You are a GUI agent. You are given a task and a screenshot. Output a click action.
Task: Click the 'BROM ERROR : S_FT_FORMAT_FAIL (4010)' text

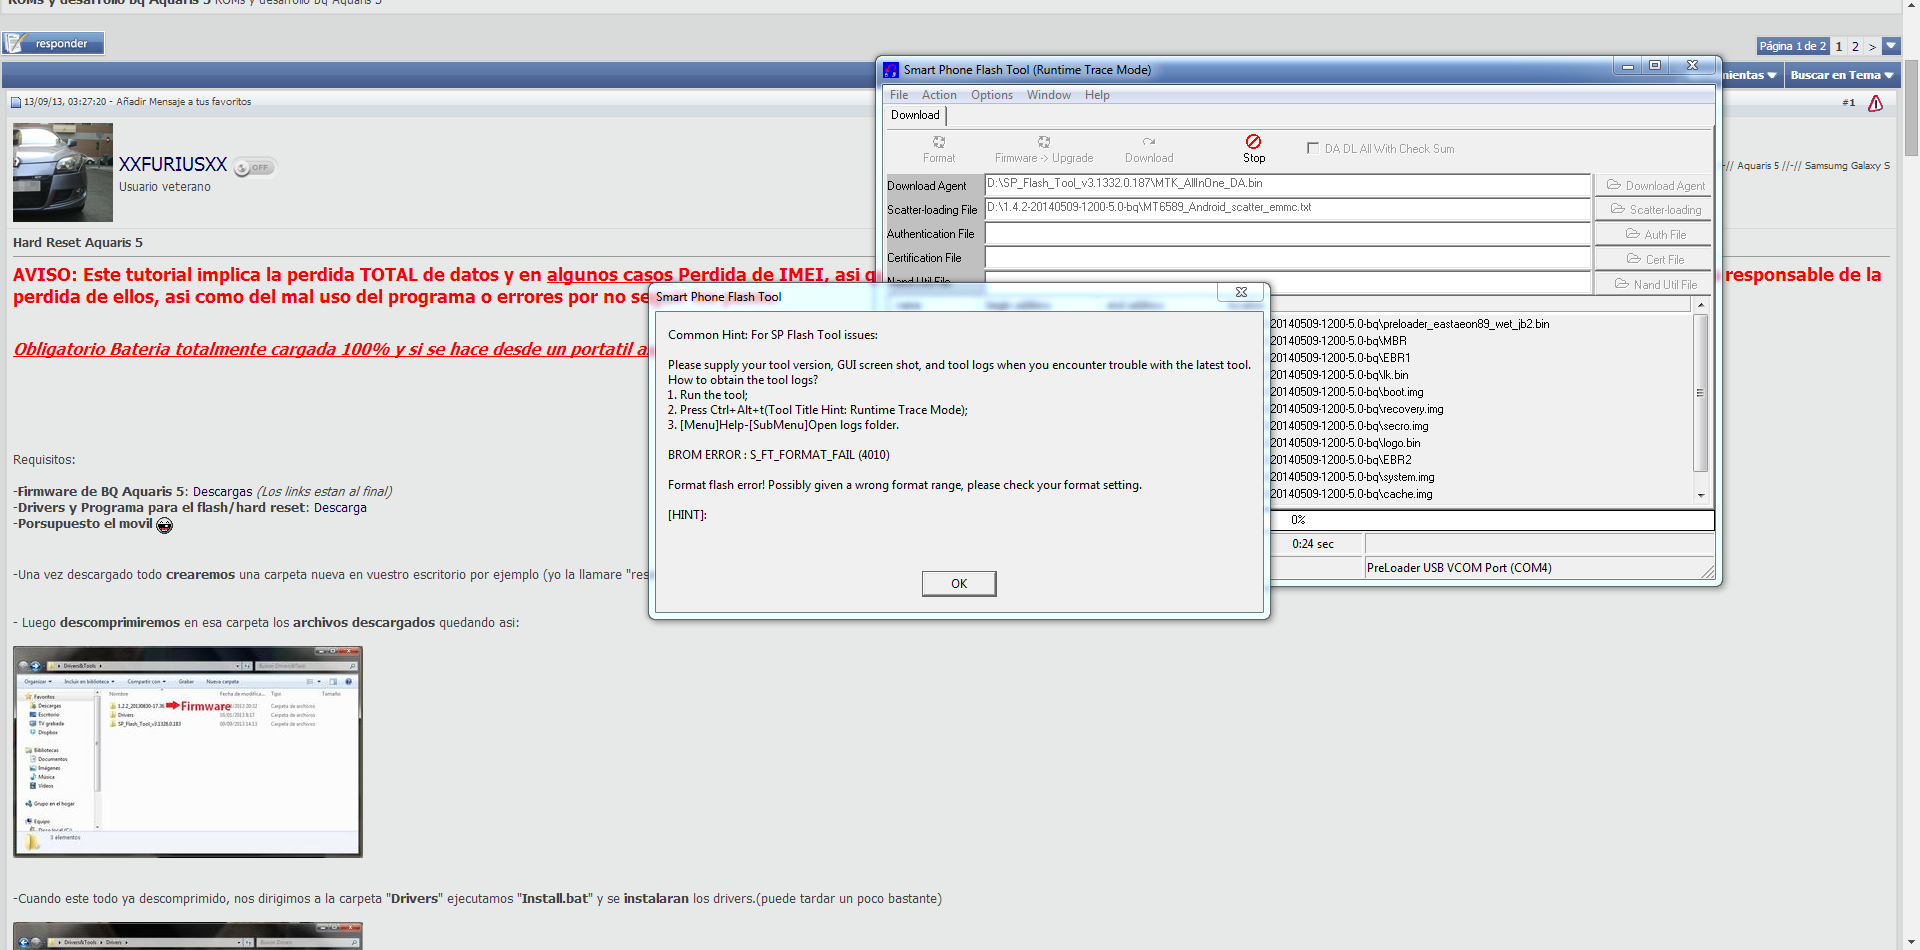coord(779,455)
